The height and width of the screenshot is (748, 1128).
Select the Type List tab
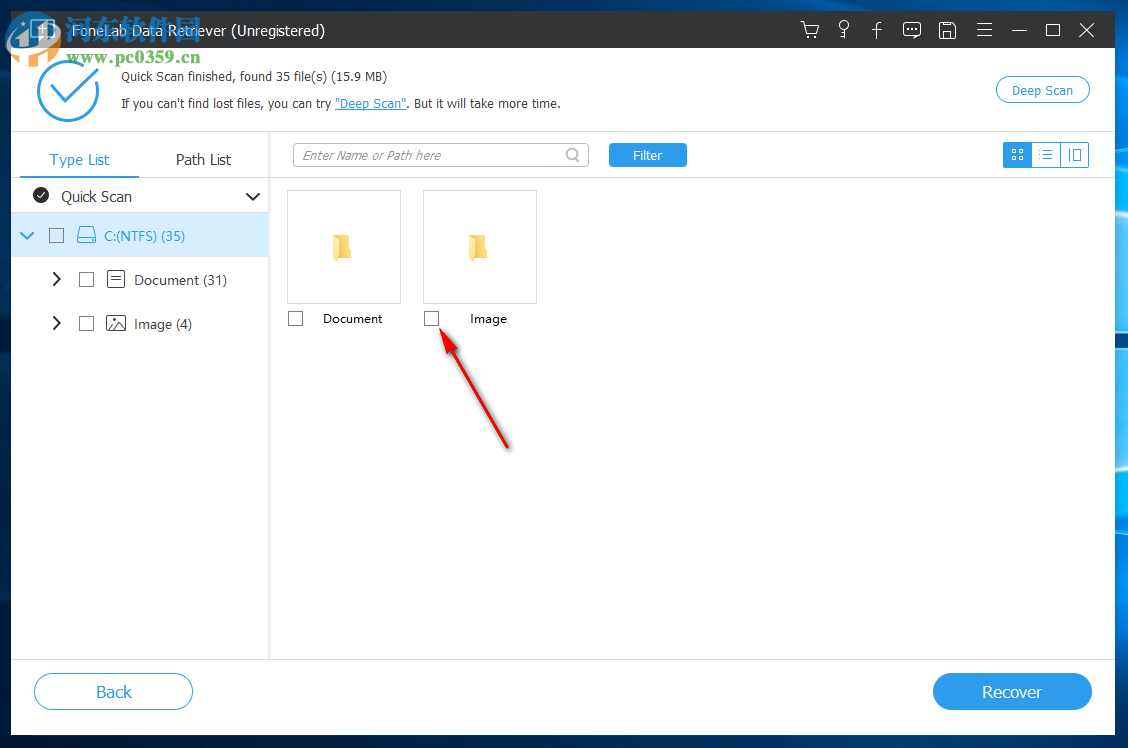pos(79,159)
